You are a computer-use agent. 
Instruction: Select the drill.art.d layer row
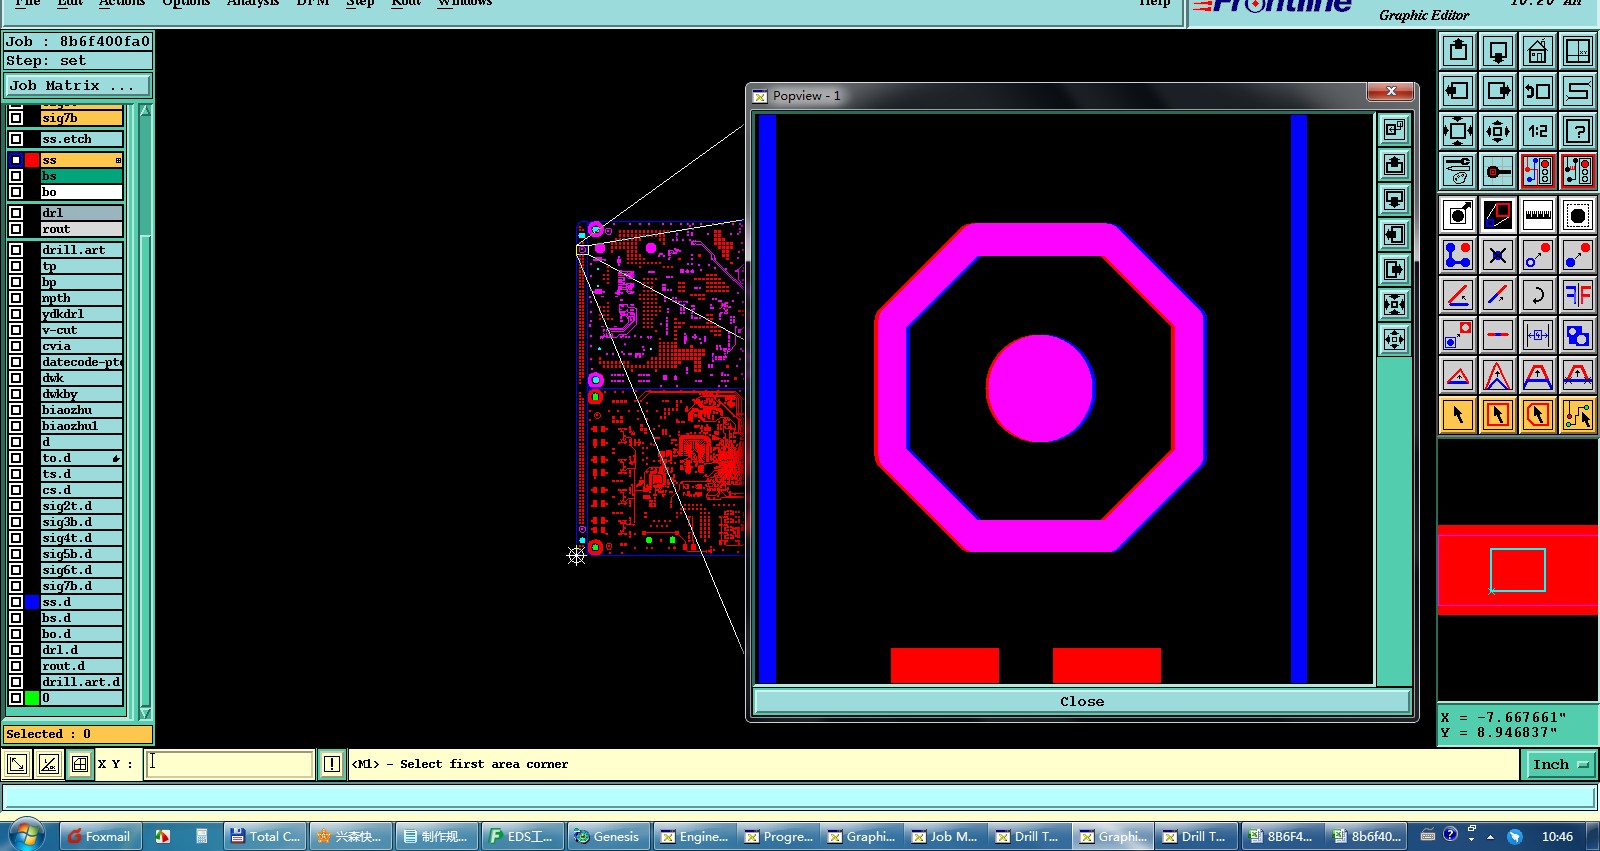(x=81, y=682)
